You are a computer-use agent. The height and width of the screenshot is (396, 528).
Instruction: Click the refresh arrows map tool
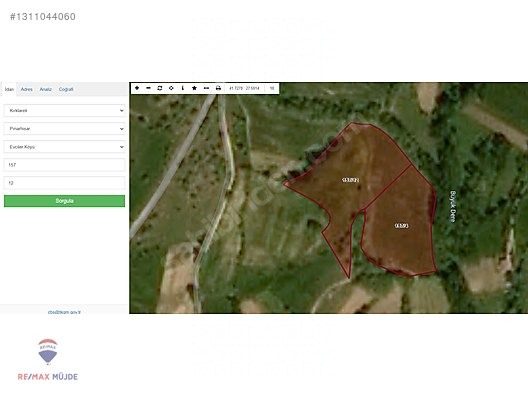coord(160,88)
